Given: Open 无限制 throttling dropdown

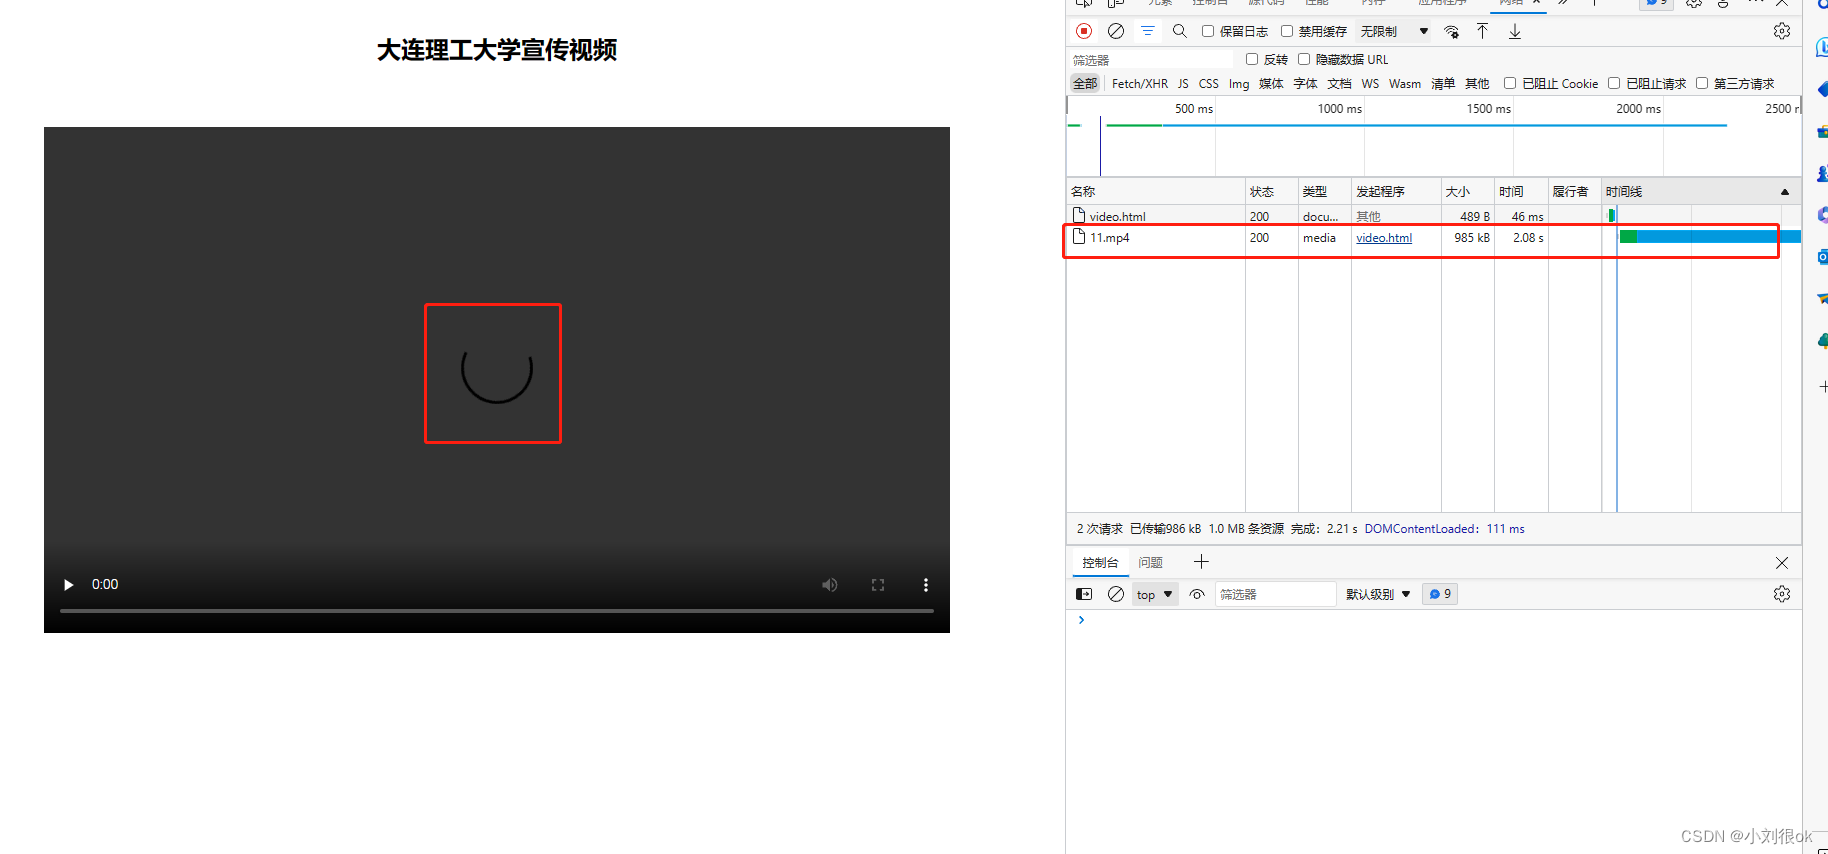Looking at the screenshot, I should click(x=1394, y=31).
